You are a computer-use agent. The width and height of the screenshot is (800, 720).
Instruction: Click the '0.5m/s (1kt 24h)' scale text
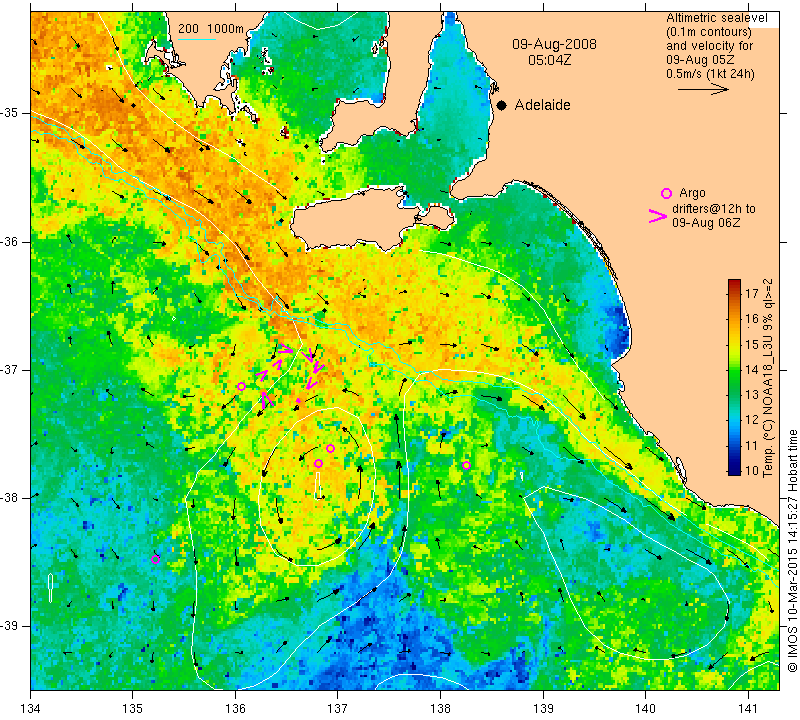click(710, 73)
